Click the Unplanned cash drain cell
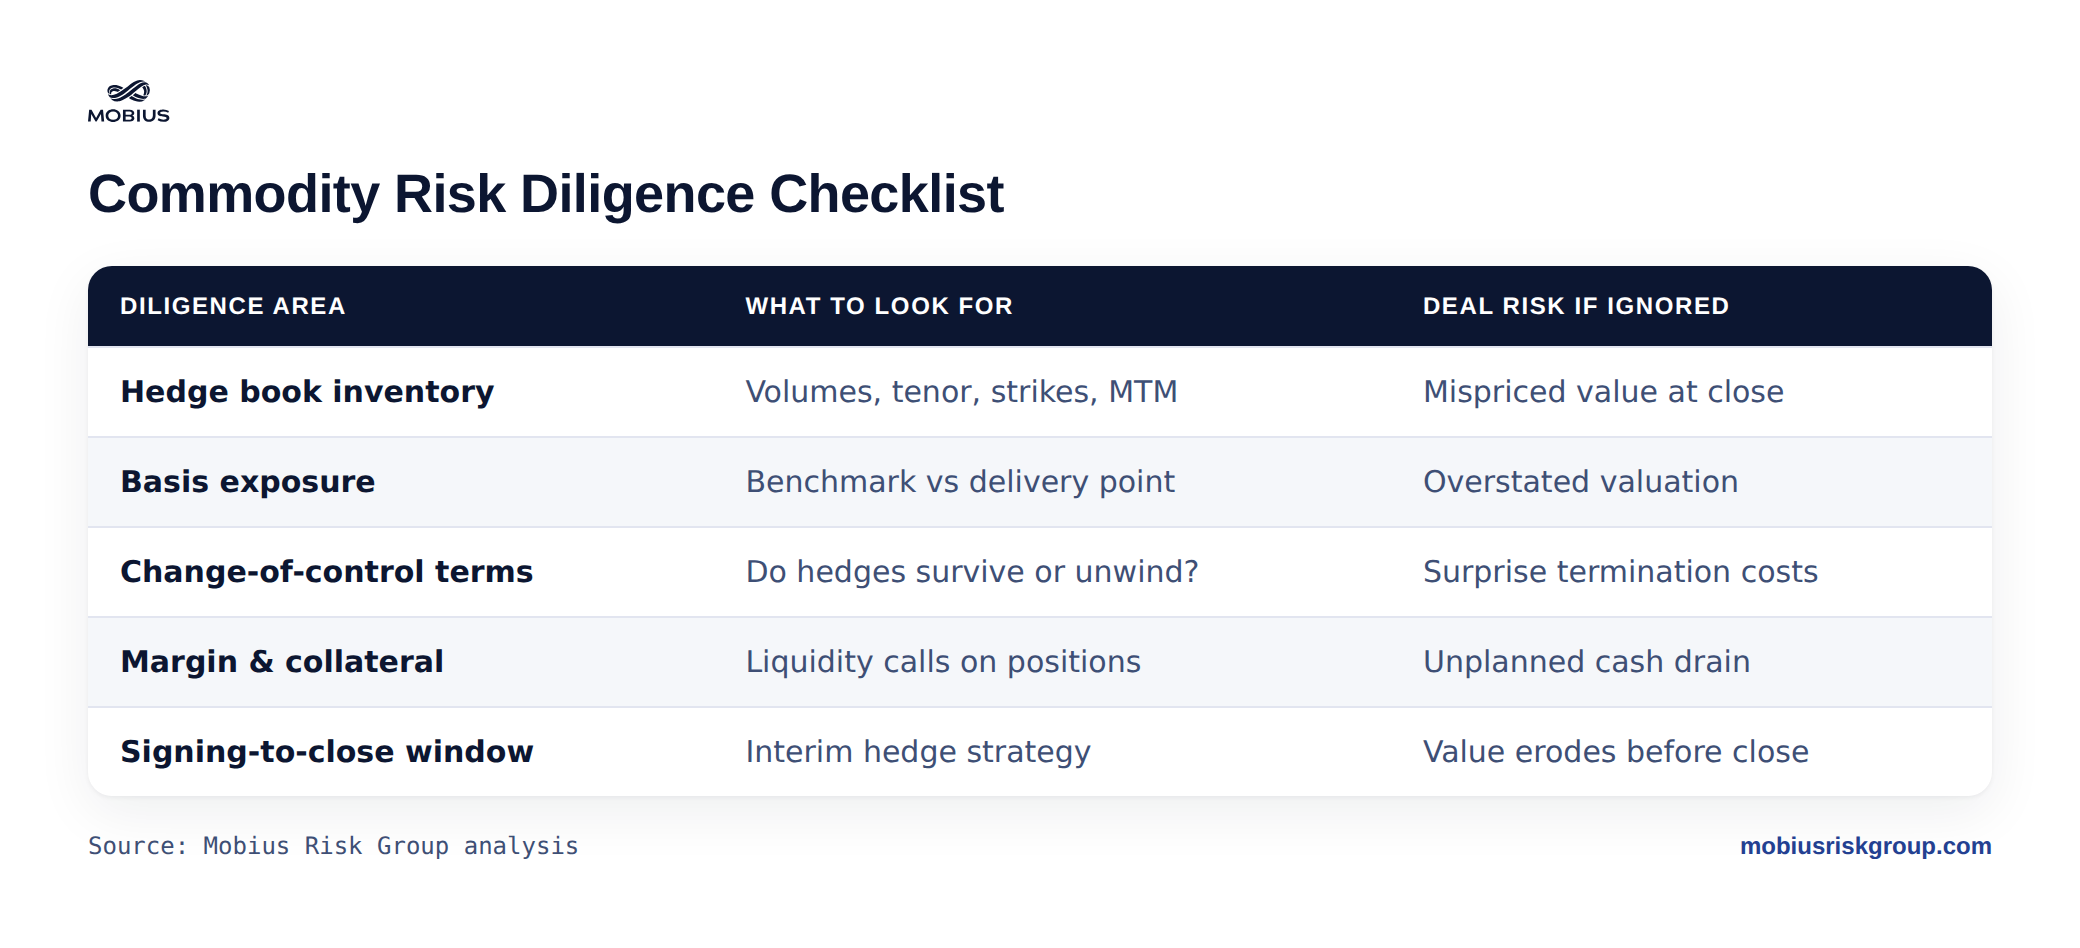Screen dimensions: 2080x948 pos(1586,662)
